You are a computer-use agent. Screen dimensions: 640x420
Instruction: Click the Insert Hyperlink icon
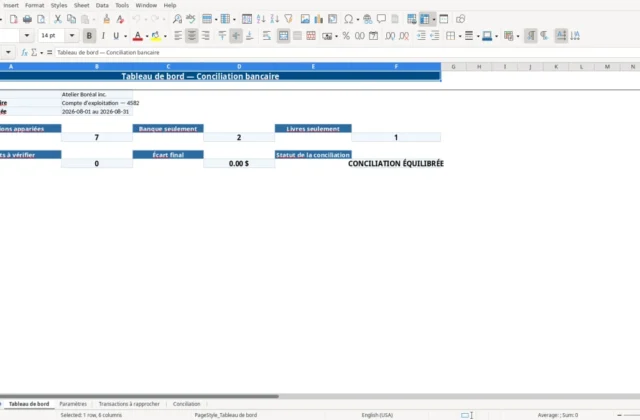coord(367,19)
